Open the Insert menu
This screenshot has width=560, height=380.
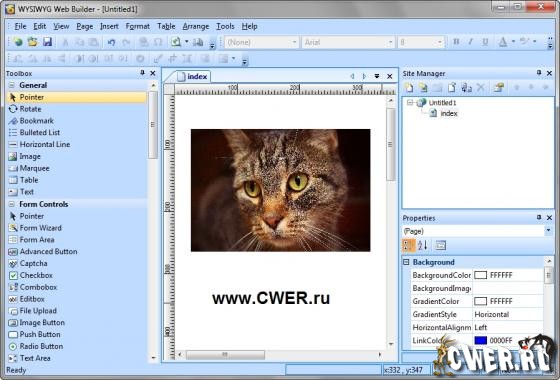click(x=109, y=26)
